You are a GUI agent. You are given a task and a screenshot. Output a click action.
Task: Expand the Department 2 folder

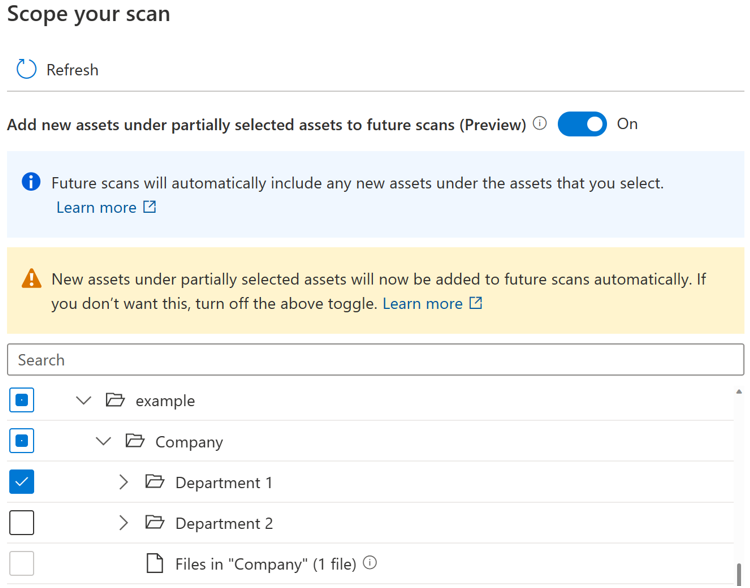(x=123, y=523)
